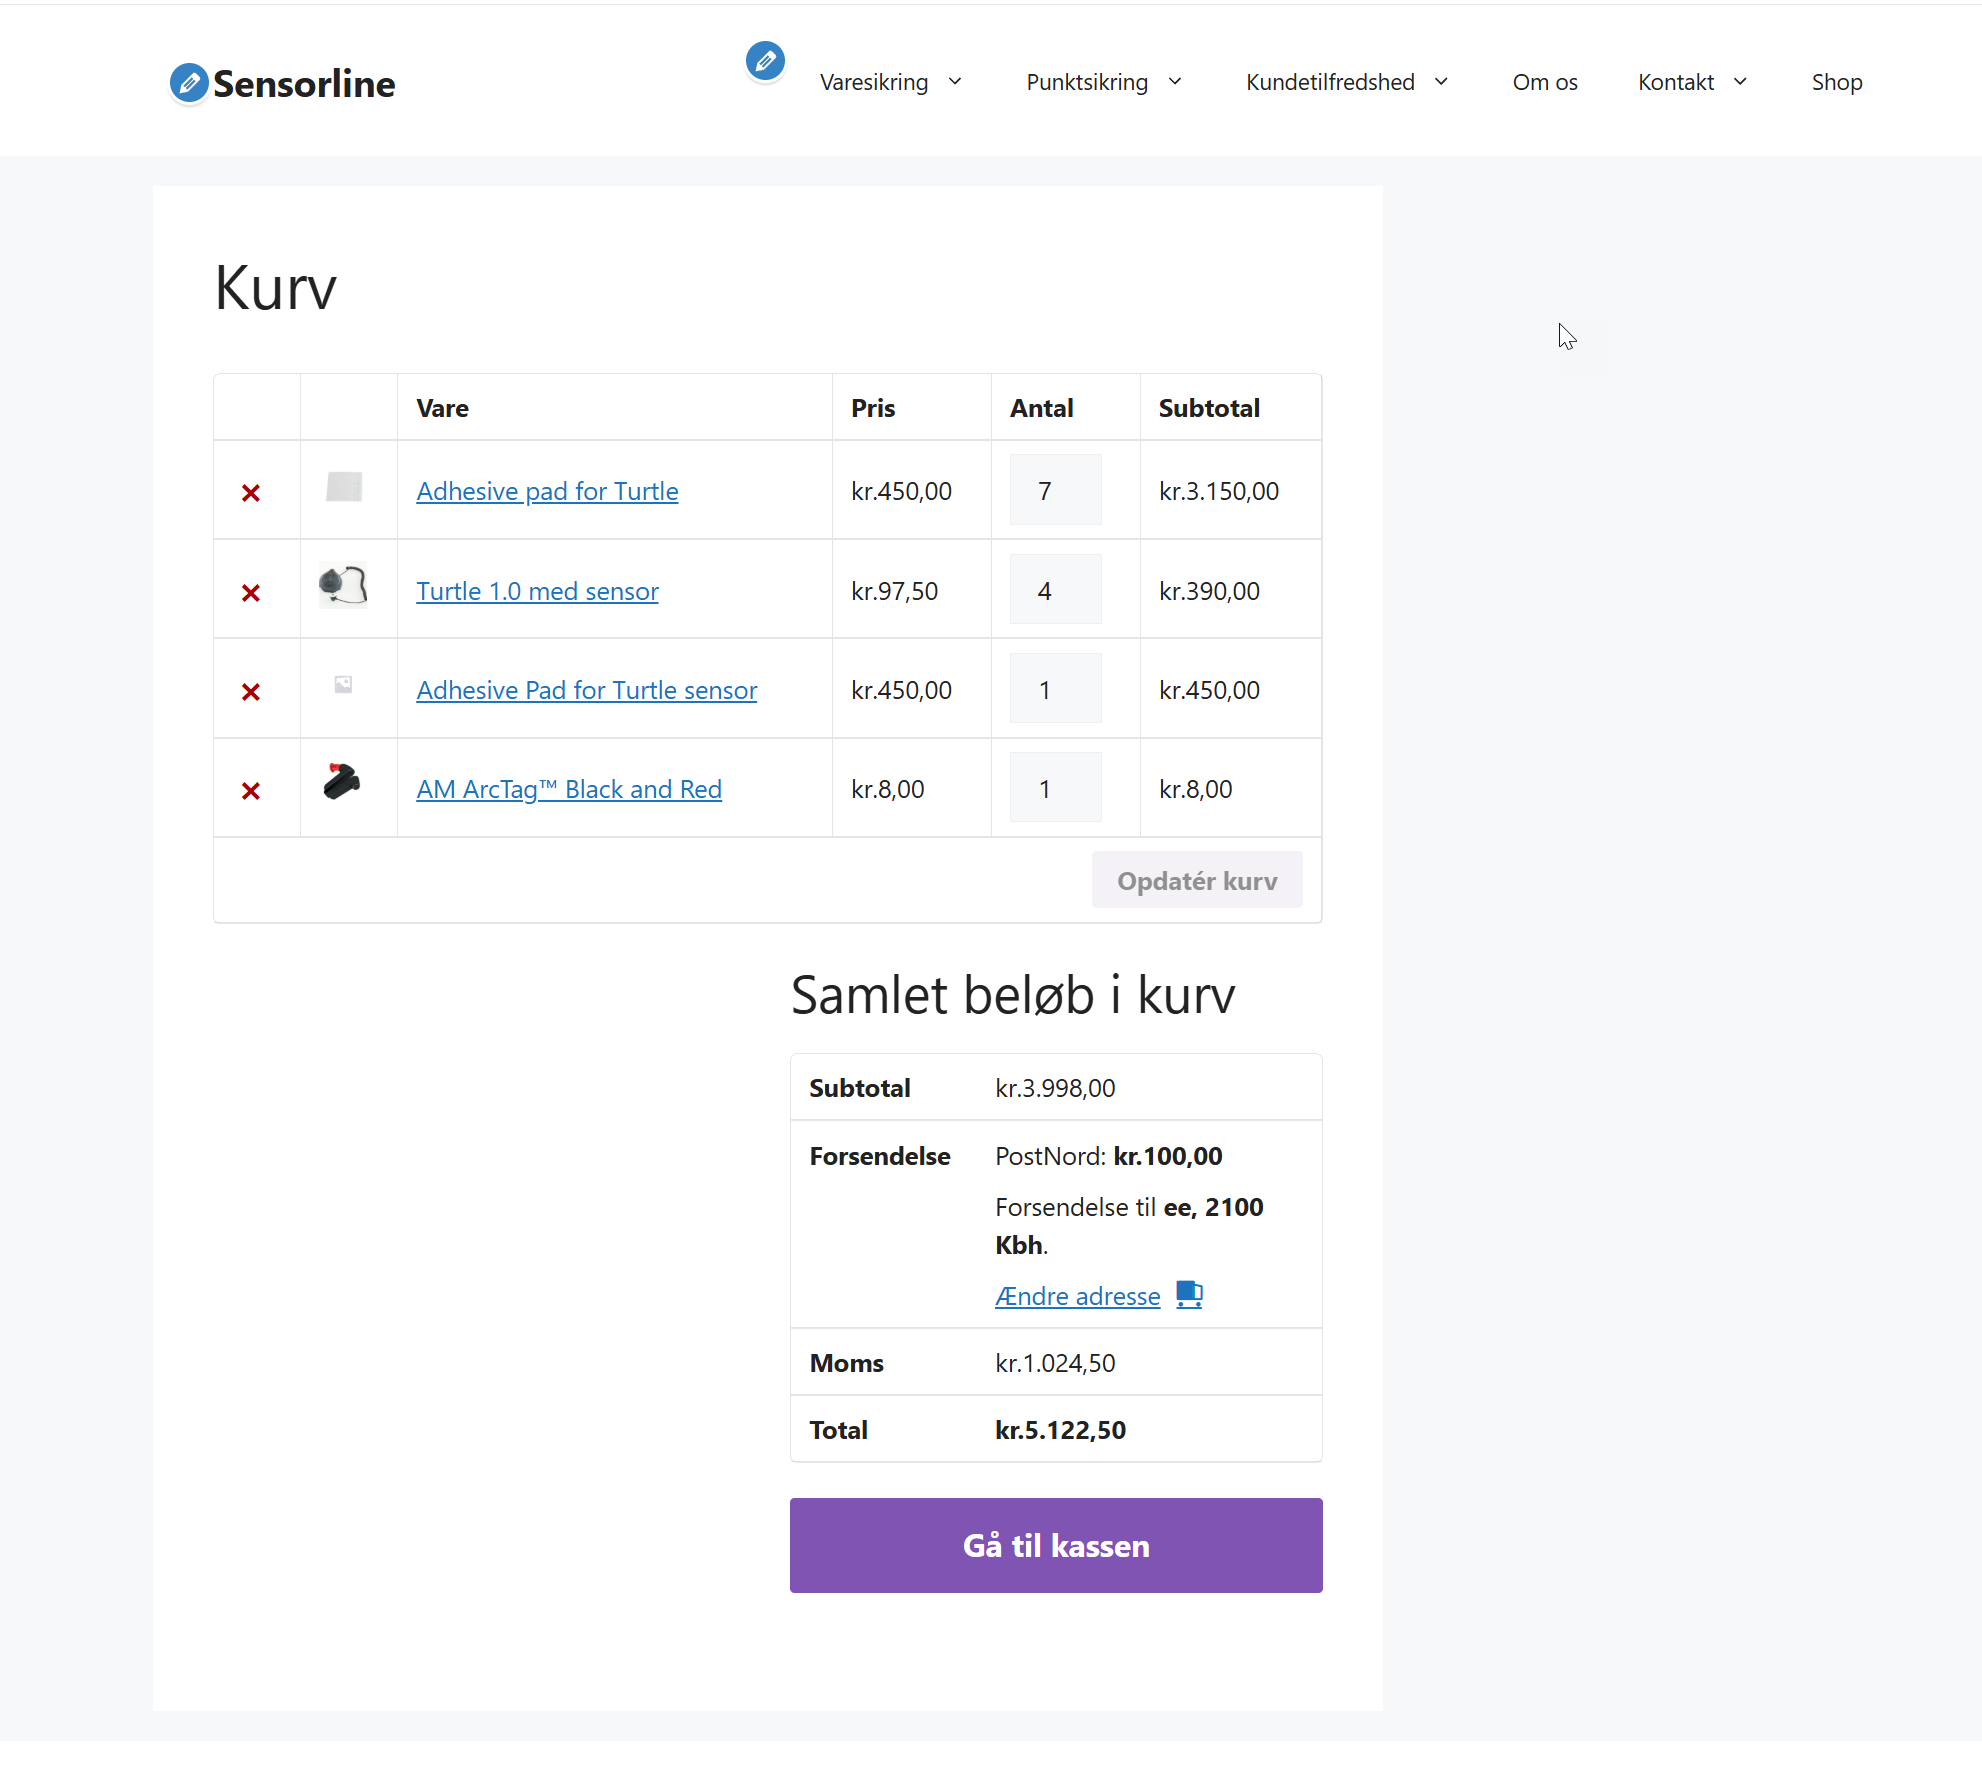Select row subtotal kr.390,00

(x=1209, y=591)
